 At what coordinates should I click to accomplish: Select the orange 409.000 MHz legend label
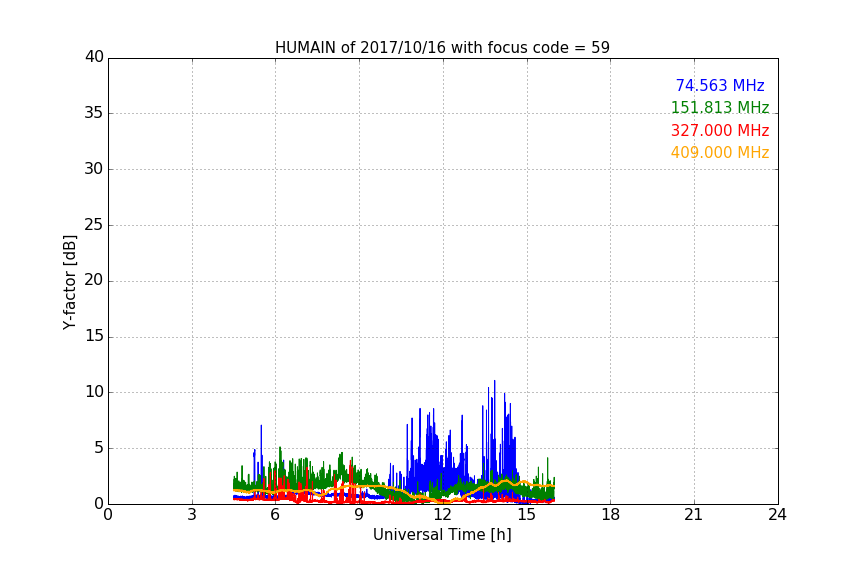pos(720,153)
